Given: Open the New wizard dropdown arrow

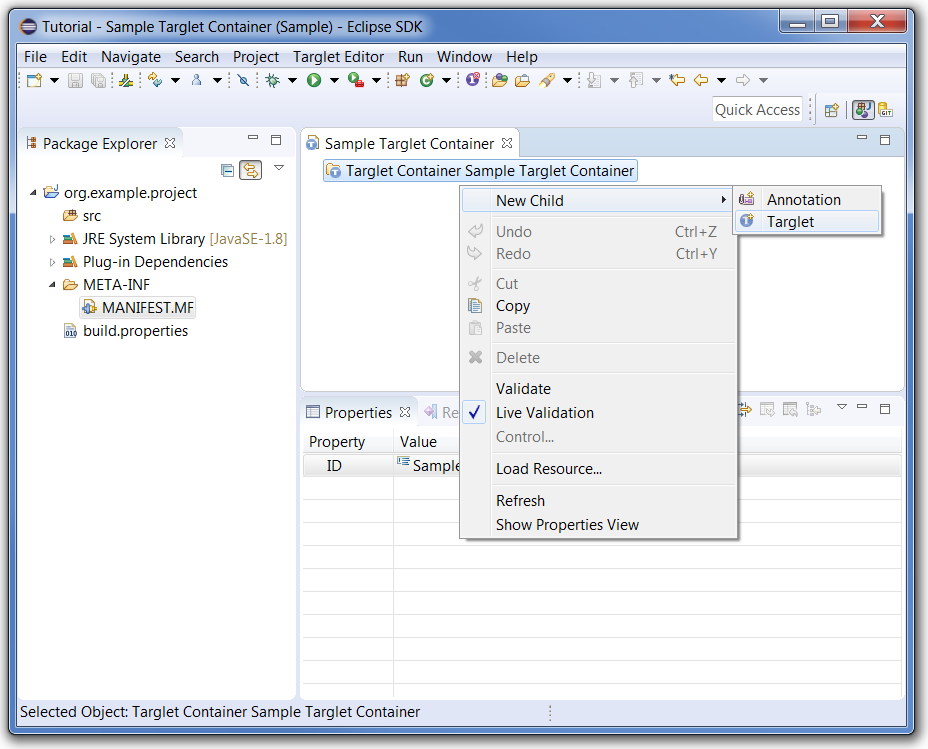Looking at the screenshot, I should click(54, 80).
